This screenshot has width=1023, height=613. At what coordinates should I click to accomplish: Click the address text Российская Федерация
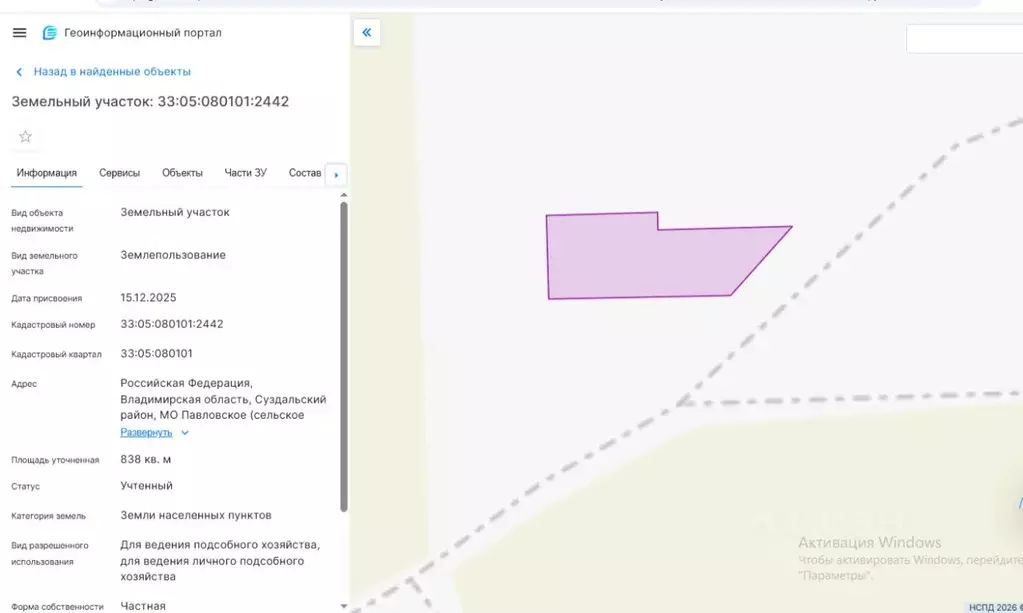coord(186,383)
